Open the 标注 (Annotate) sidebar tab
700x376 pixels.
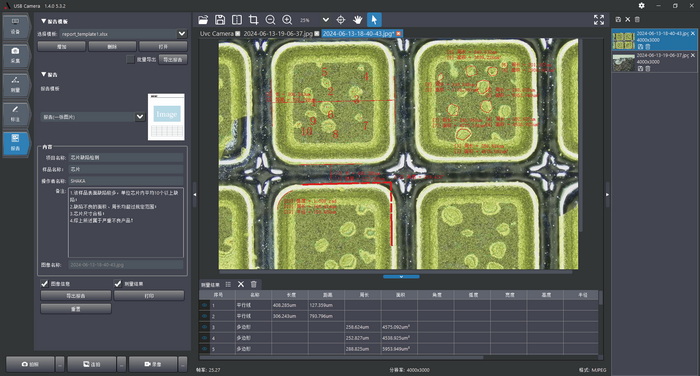click(16, 114)
